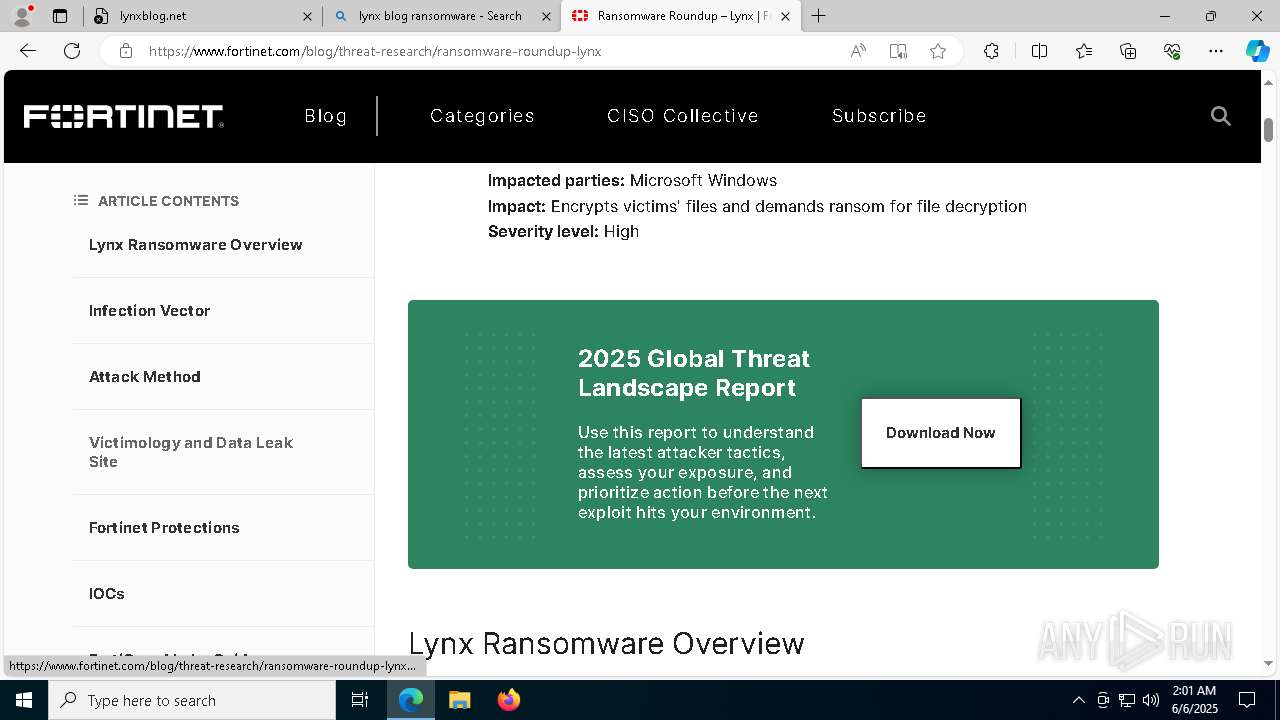Screen dimensions: 1280x720
Task: Launch Firefox from the taskbar
Action: (509, 700)
